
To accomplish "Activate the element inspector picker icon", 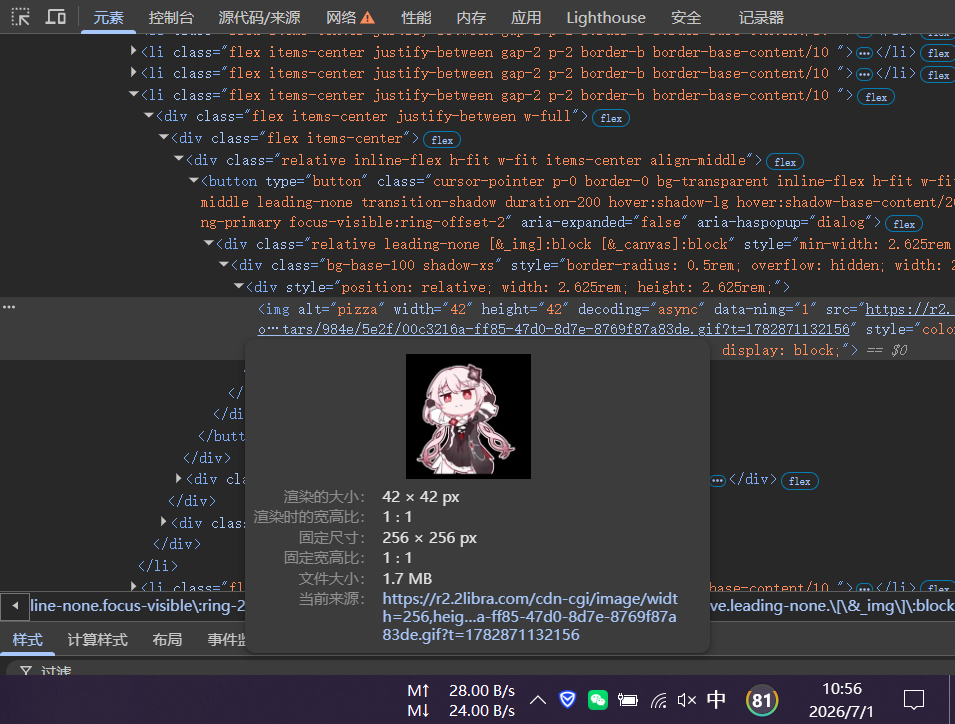I will pyautogui.click(x=20, y=16).
